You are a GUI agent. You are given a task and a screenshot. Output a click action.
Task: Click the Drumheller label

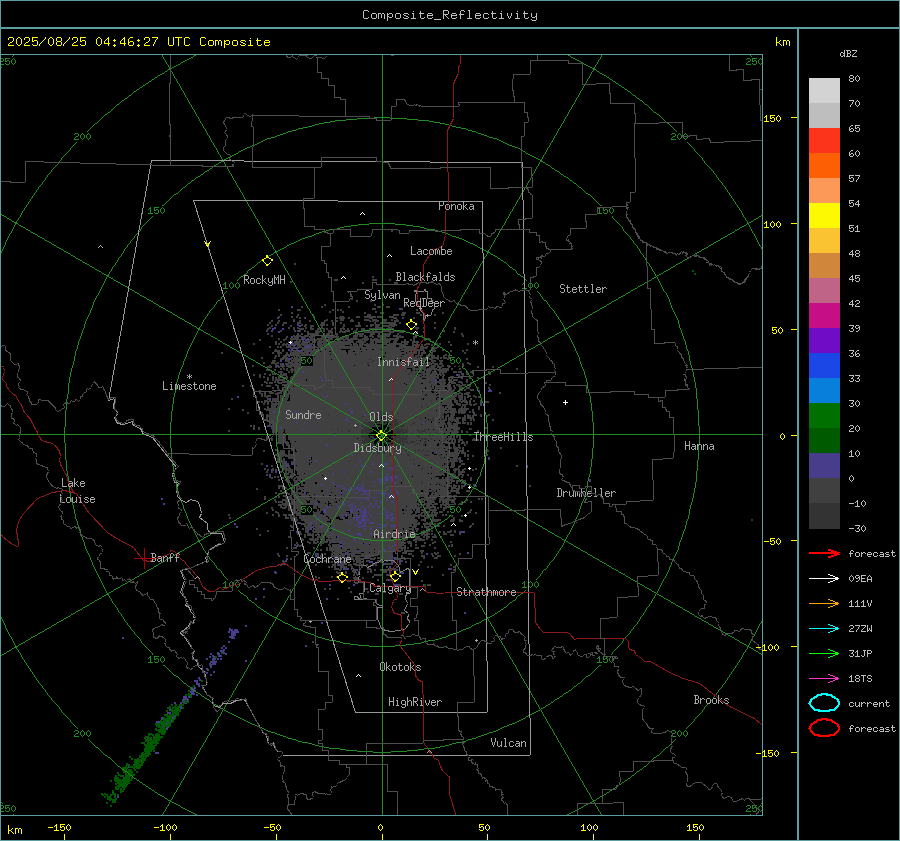[x=586, y=493]
